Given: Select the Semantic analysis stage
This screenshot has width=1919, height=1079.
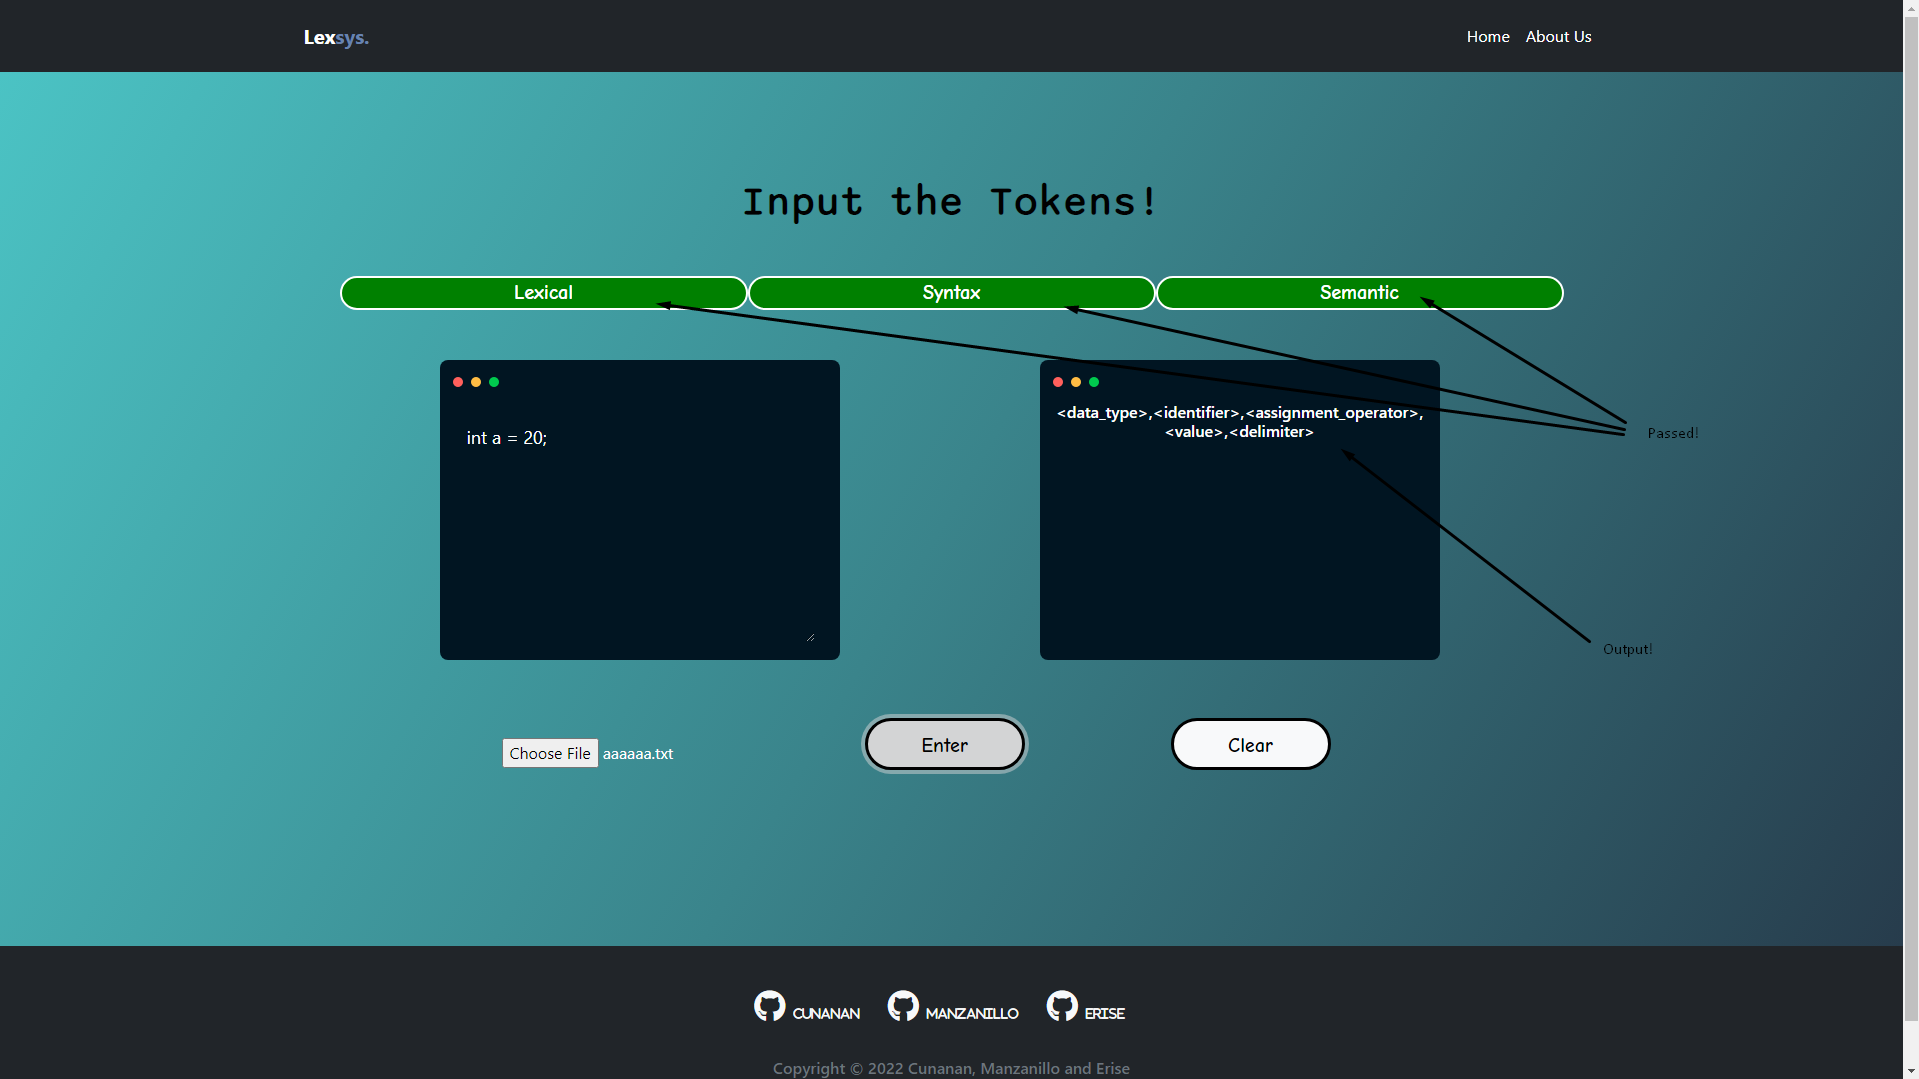Looking at the screenshot, I should coord(1359,292).
